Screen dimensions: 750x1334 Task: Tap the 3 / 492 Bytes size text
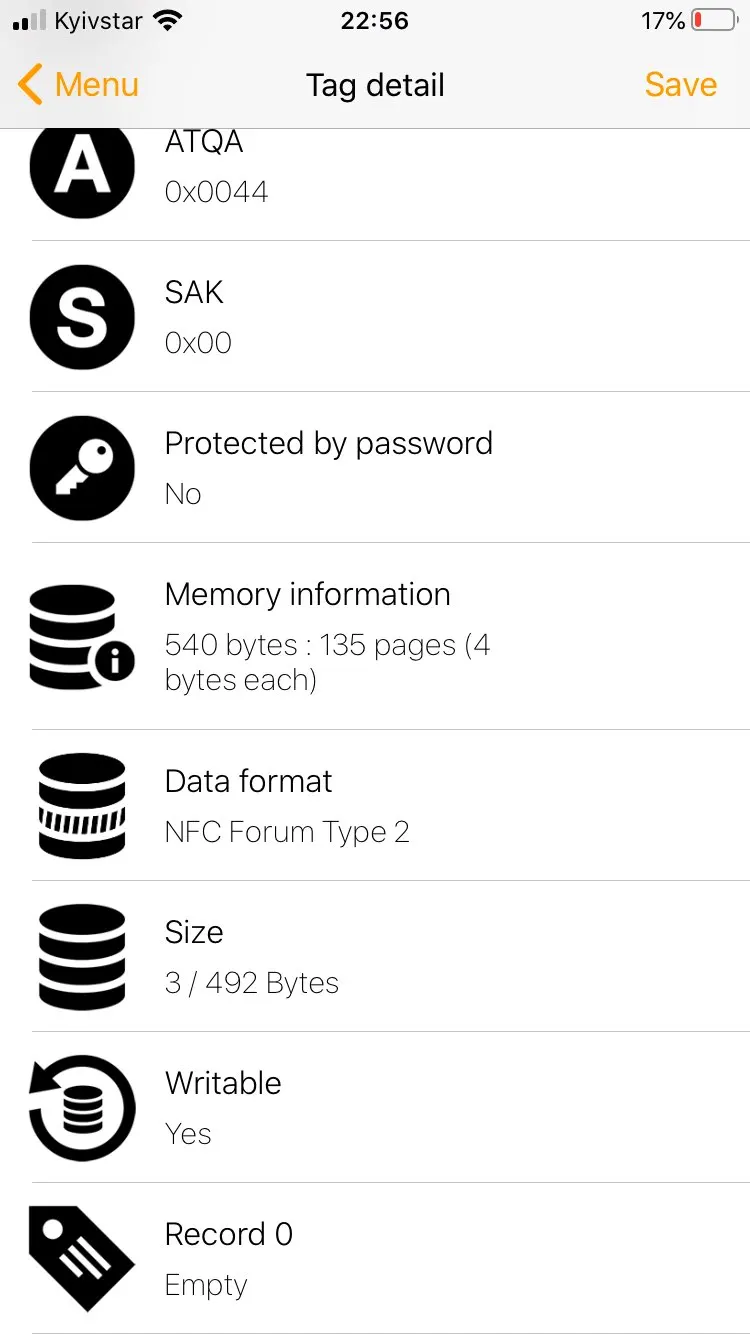point(252,983)
